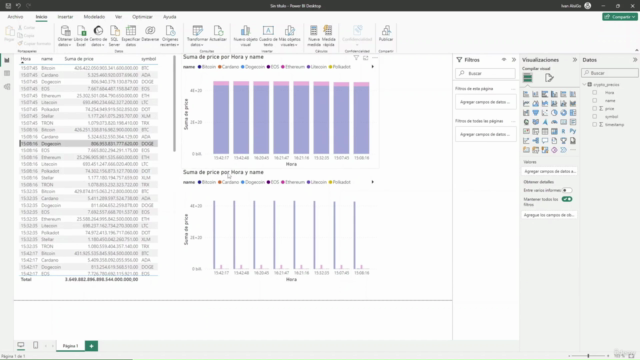
Task: Toggle Entre varios informes switch
Action: [567, 190]
